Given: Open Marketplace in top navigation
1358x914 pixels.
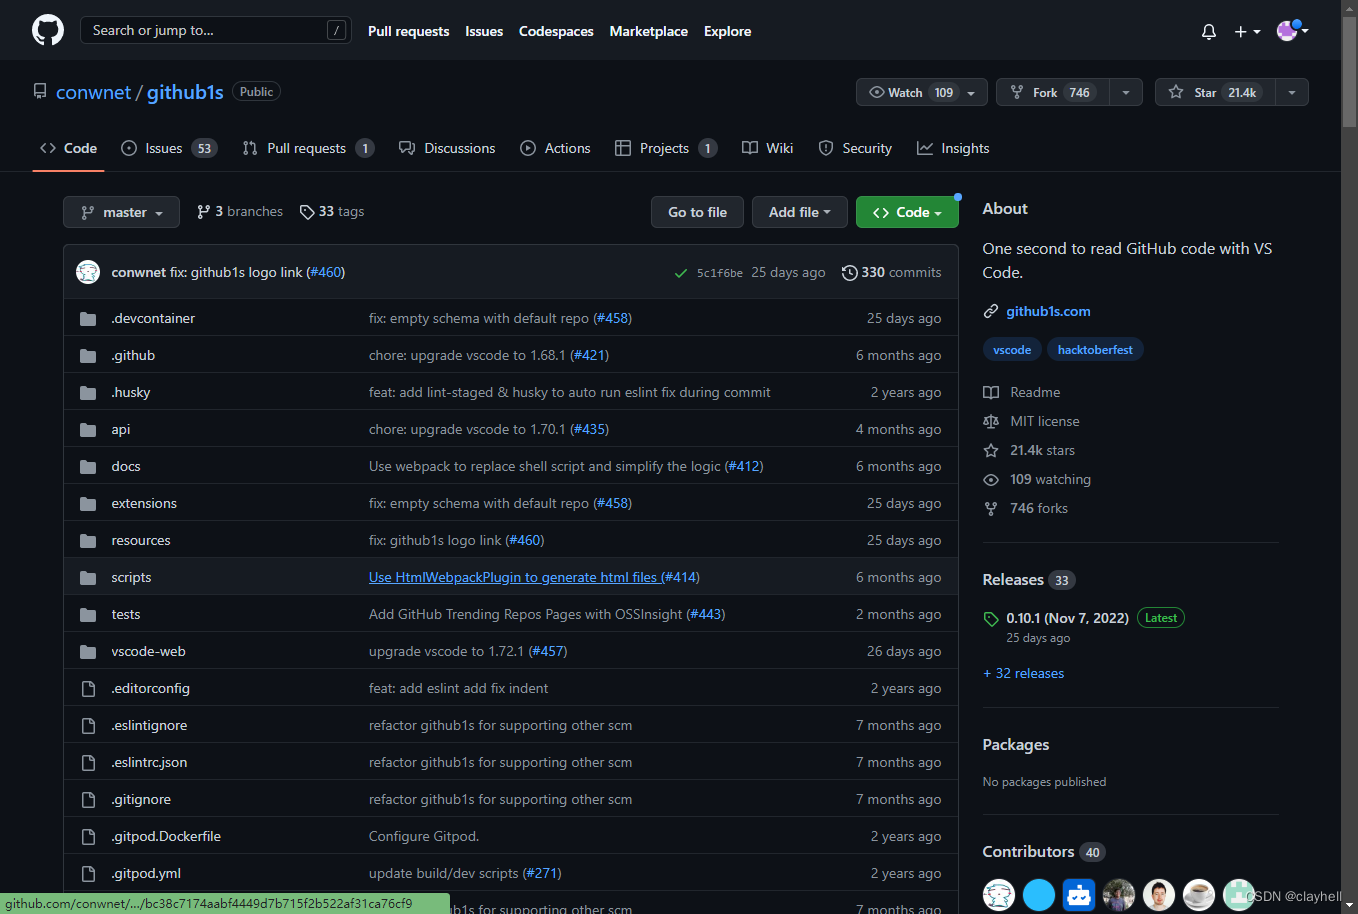Looking at the screenshot, I should pos(649,32).
